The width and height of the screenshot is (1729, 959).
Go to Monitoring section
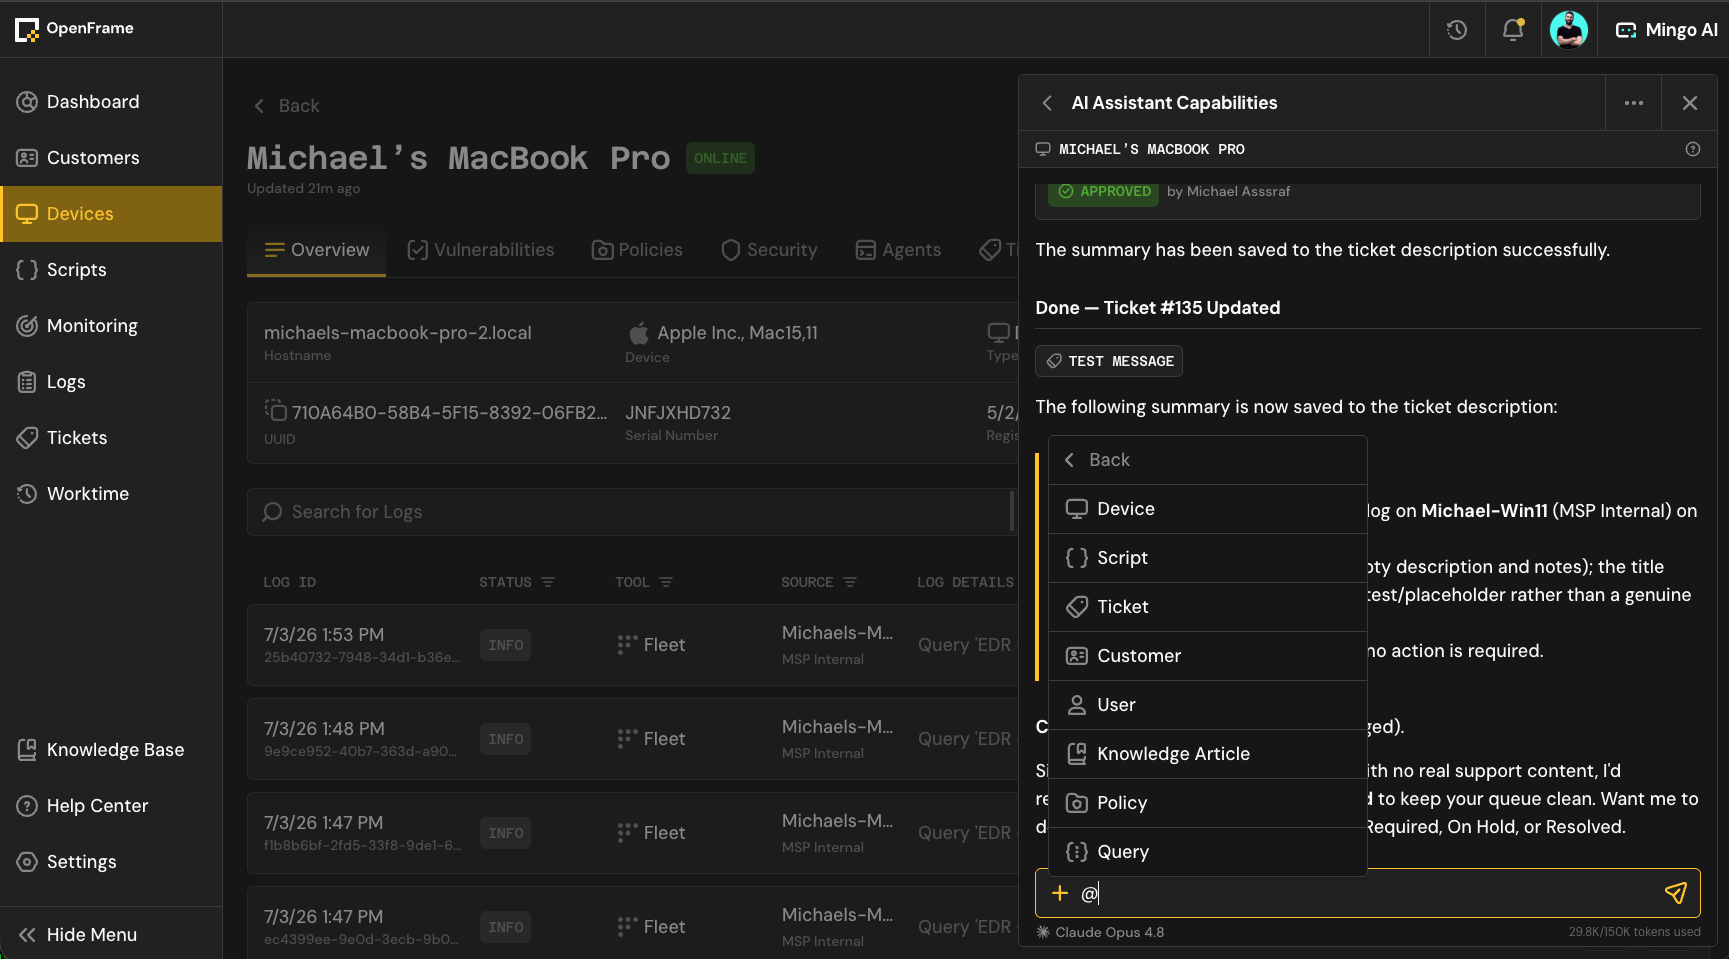coord(111,326)
